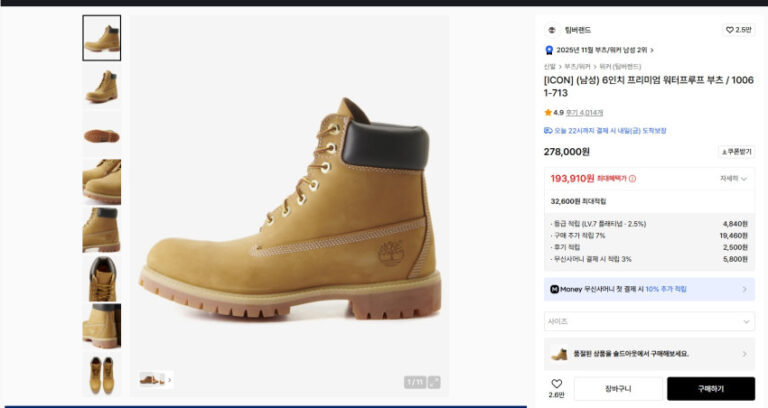Click the delivery truck icon
Screen dimensions: 768x408
click(548, 131)
